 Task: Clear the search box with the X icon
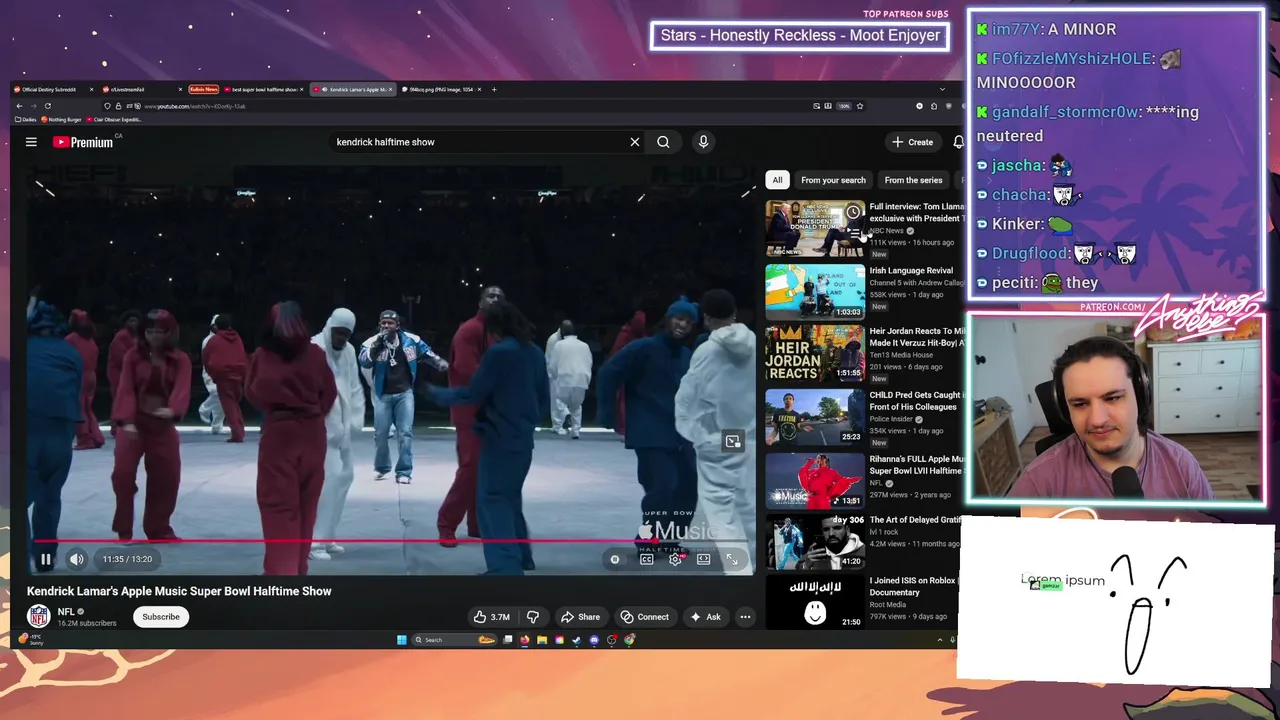(x=634, y=142)
